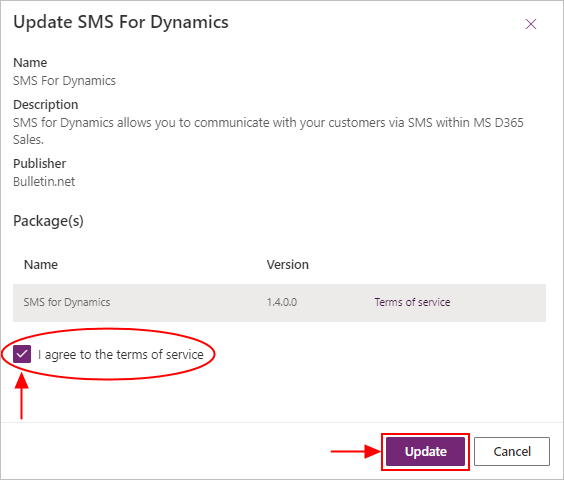Click empty area of the package row beside Terms link
564x480 pixels.
(500, 303)
